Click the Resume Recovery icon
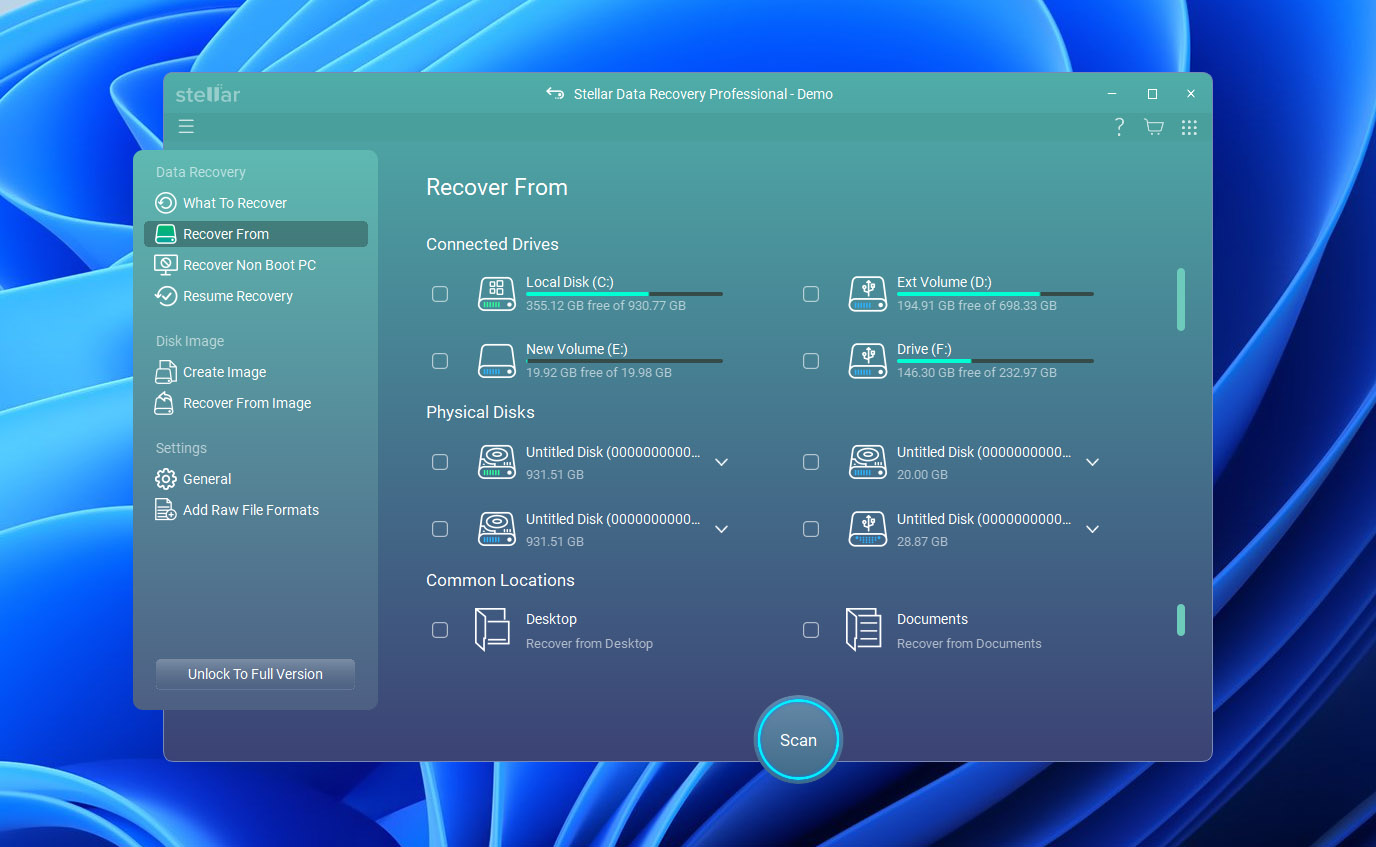The image size is (1376, 847). pyautogui.click(x=166, y=296)
